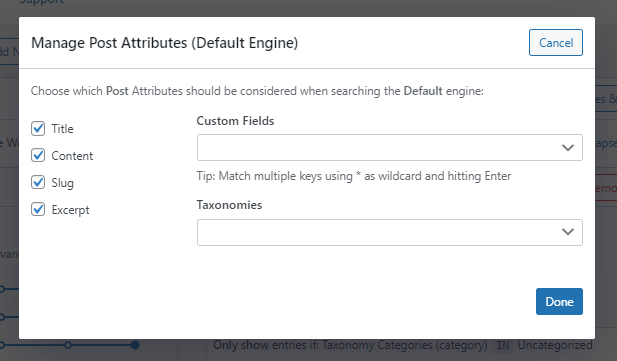Image resolution: width=617 pixels, height=361 pixels.
Task: Click the Slug label text
Action: tap(63, 183)
